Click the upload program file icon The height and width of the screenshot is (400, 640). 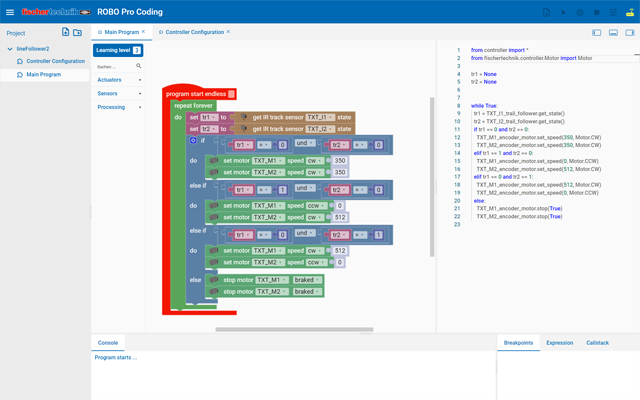pos(547,12)
